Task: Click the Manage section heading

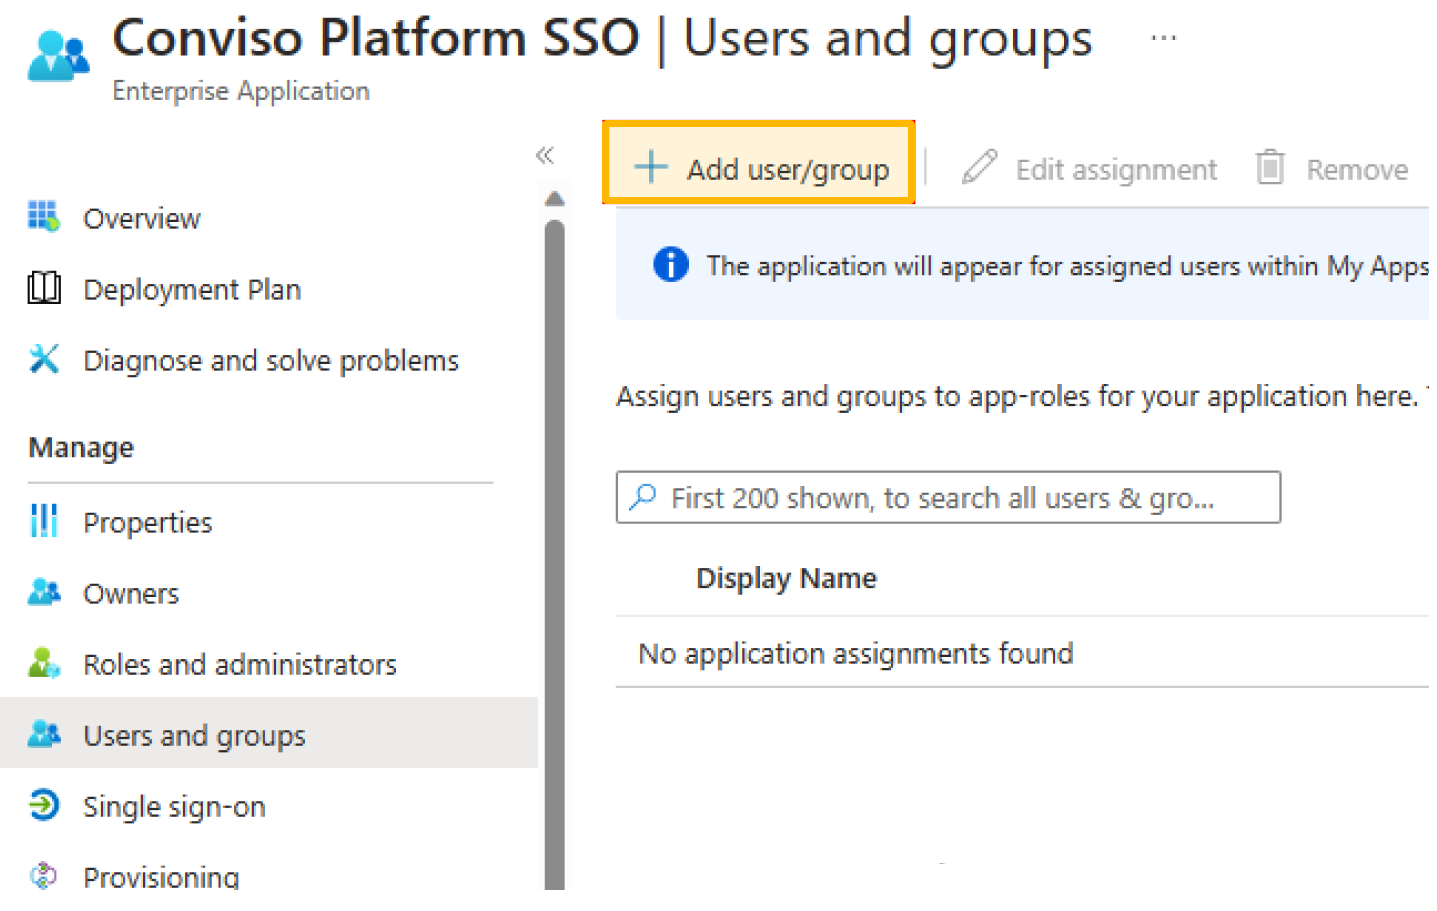Action: pyautogui.click(x=81, y=448)
